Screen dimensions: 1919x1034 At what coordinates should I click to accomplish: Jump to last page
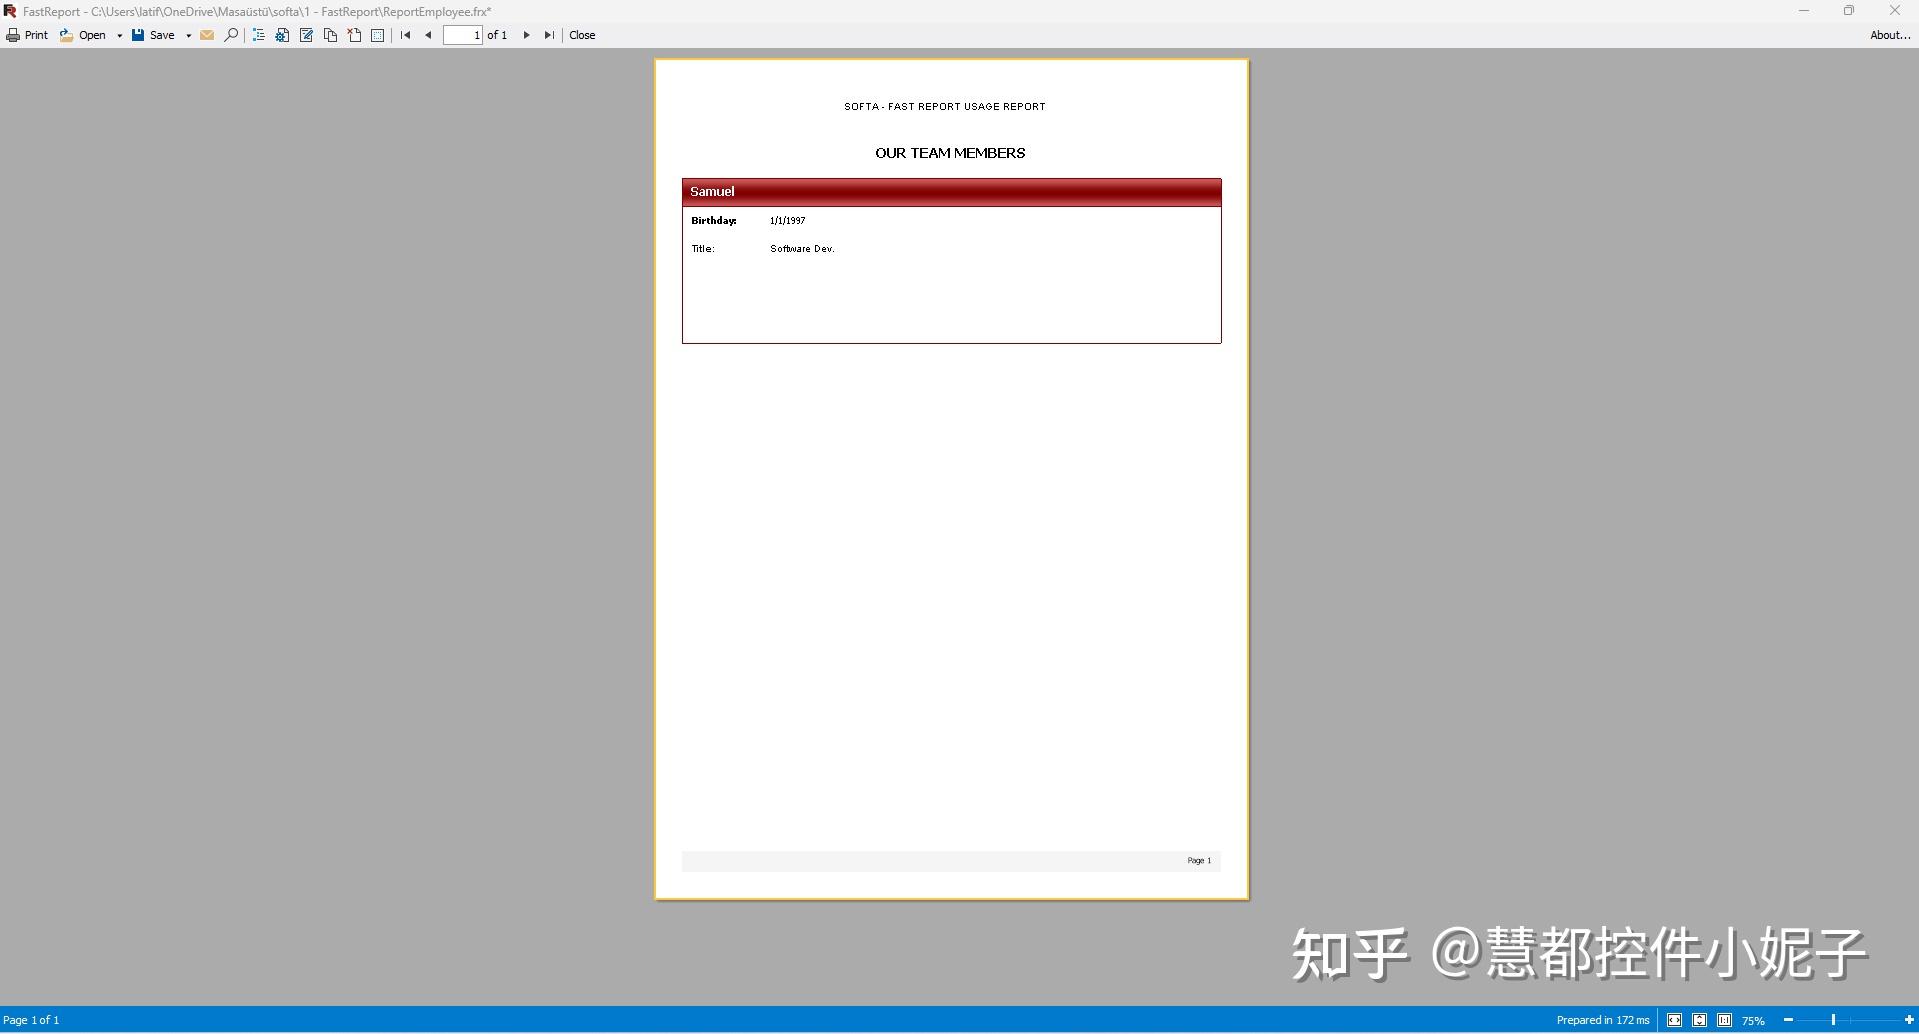pyautogui.click(x=549, y=35)
